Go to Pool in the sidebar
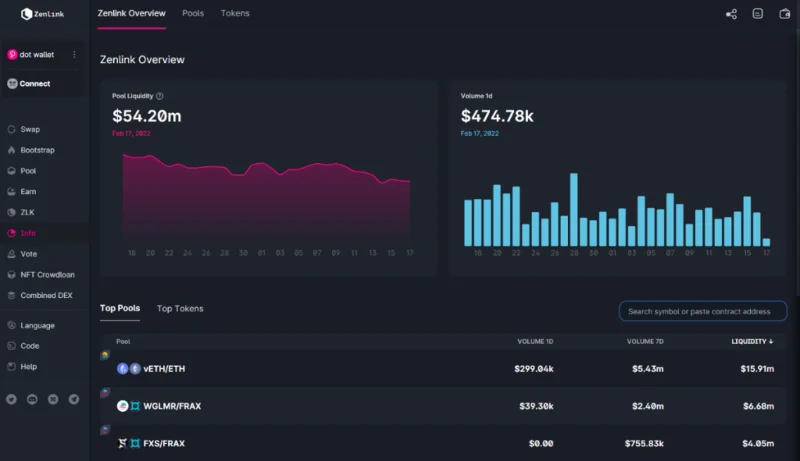Image resolution: width=800 pixels, height=461 pixels. (x=28, y=171)
